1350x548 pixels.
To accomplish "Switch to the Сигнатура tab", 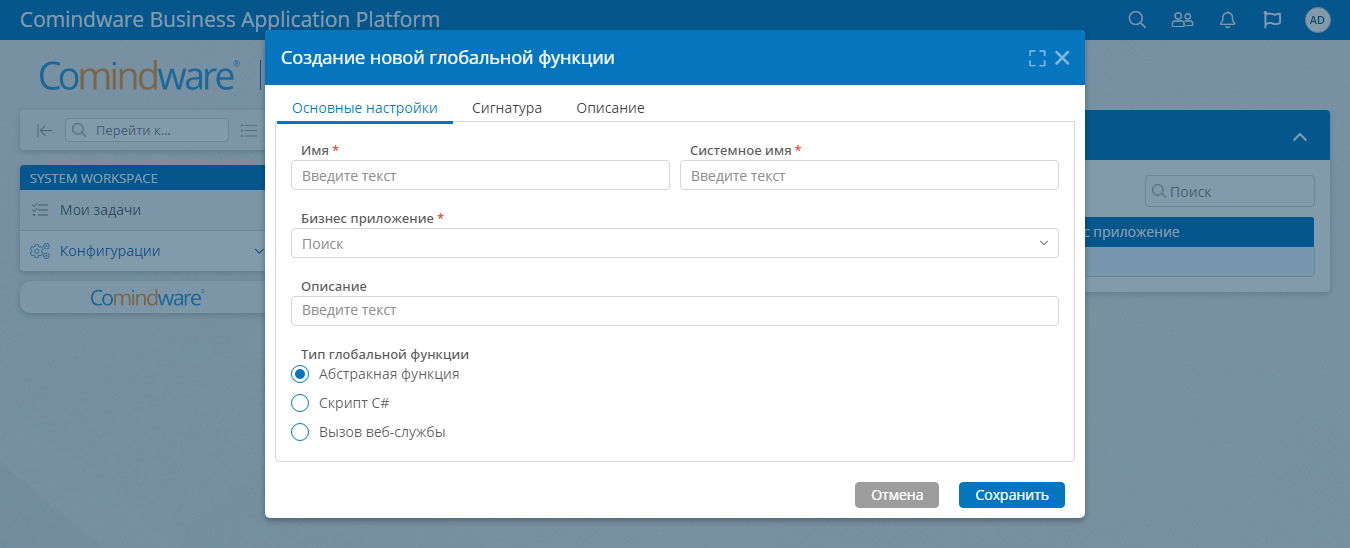I will click(506, 108).
